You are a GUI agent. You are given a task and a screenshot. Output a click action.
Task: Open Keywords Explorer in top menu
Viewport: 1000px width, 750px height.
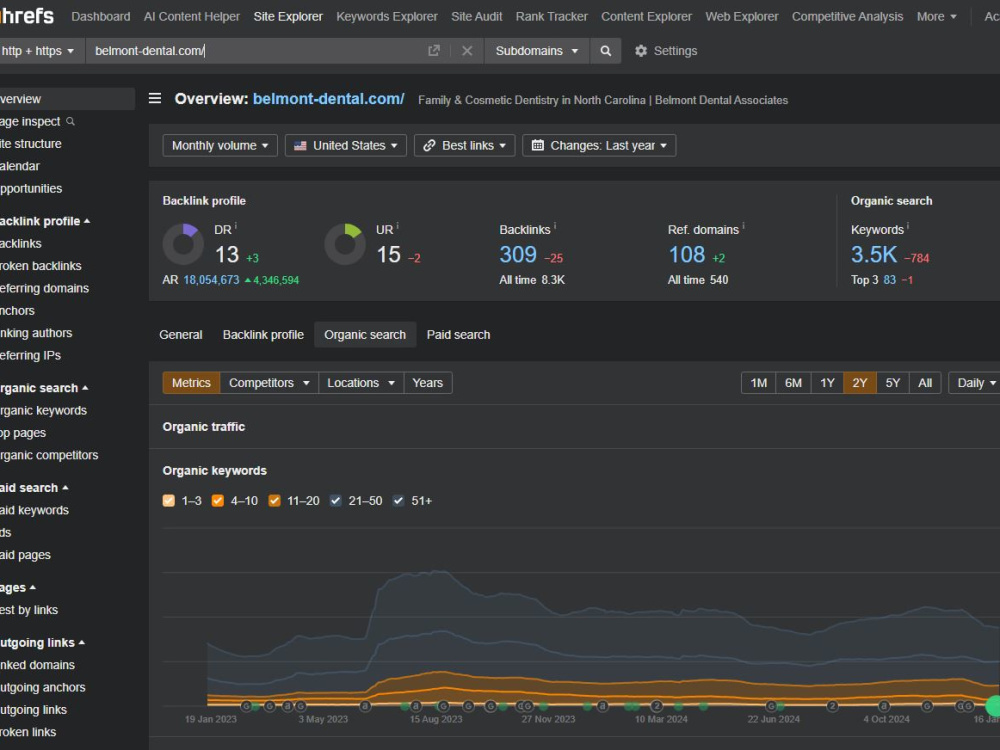(386, 17)
